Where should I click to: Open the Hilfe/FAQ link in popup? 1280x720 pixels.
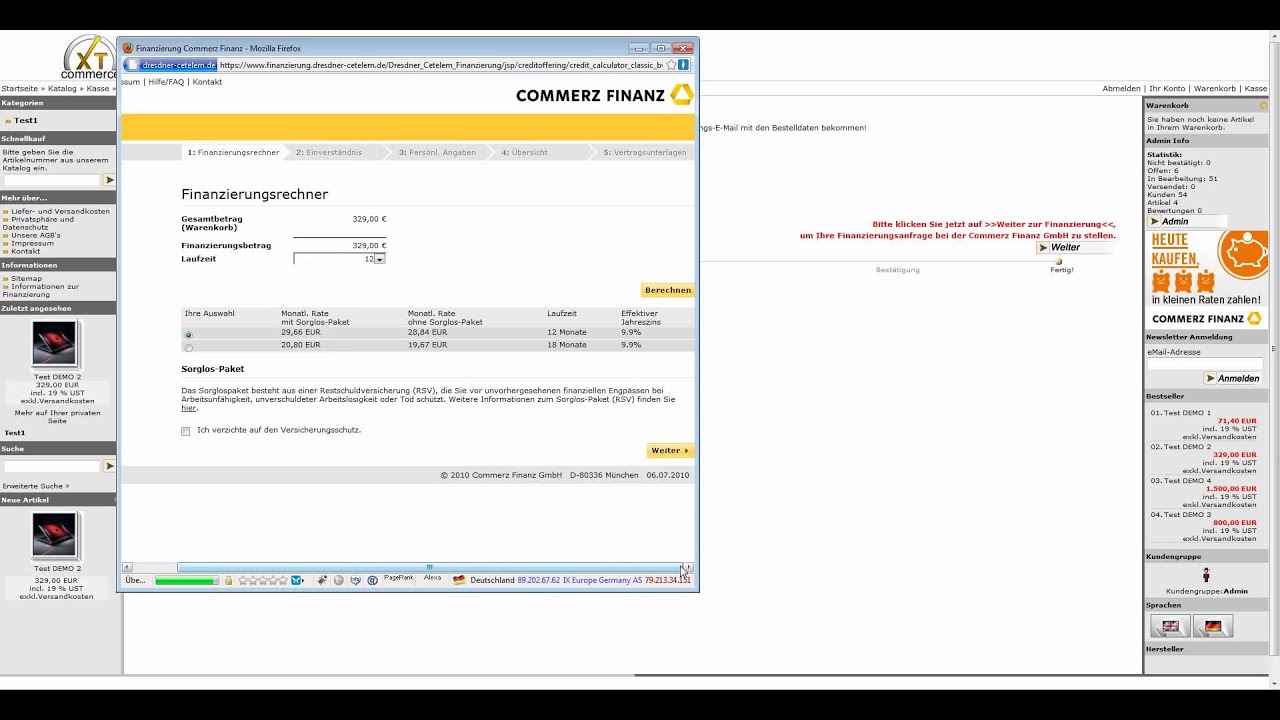point(166,82)
